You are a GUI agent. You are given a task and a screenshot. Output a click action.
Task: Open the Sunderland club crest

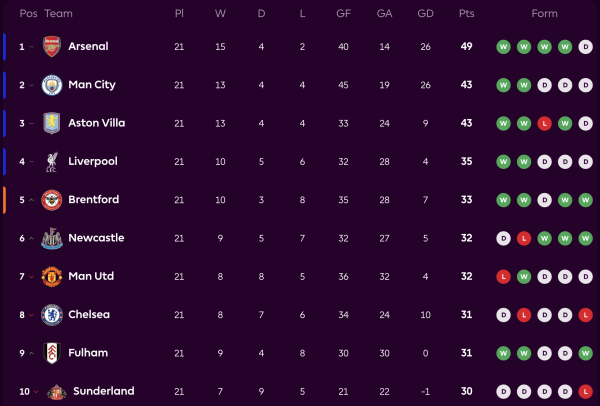[x=51, y=390]
